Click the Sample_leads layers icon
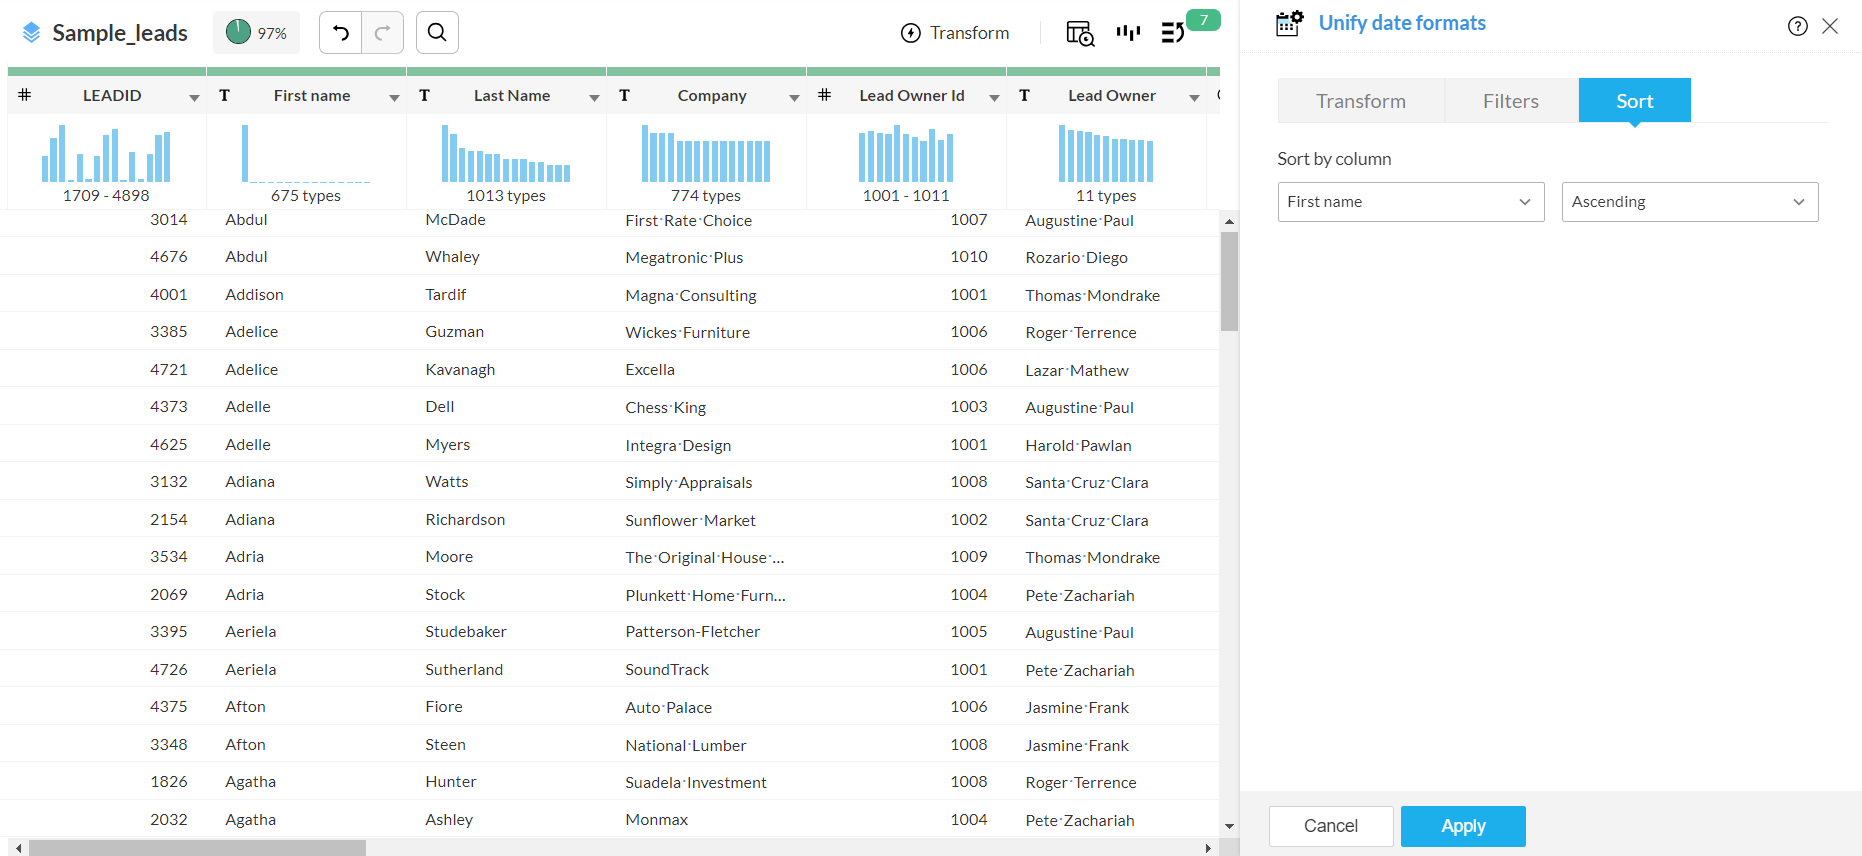The height and width of the screenshot is (856, 1862). (x=31, y=33)
